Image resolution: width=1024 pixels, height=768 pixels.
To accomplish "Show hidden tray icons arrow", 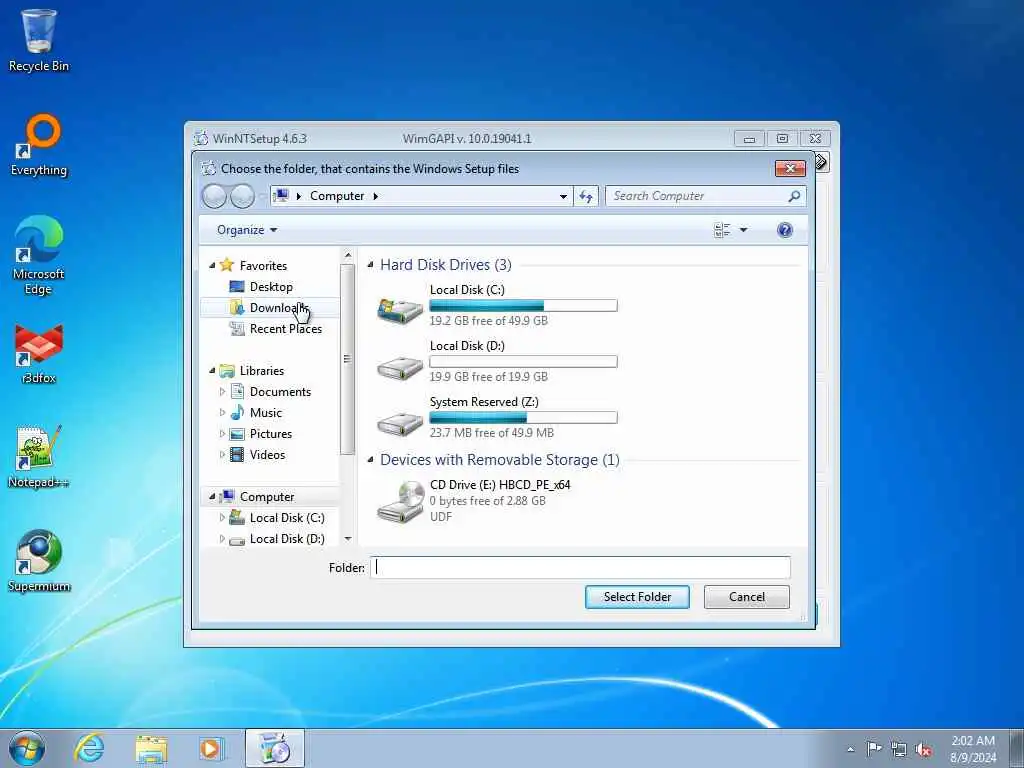I will point(850,749).
